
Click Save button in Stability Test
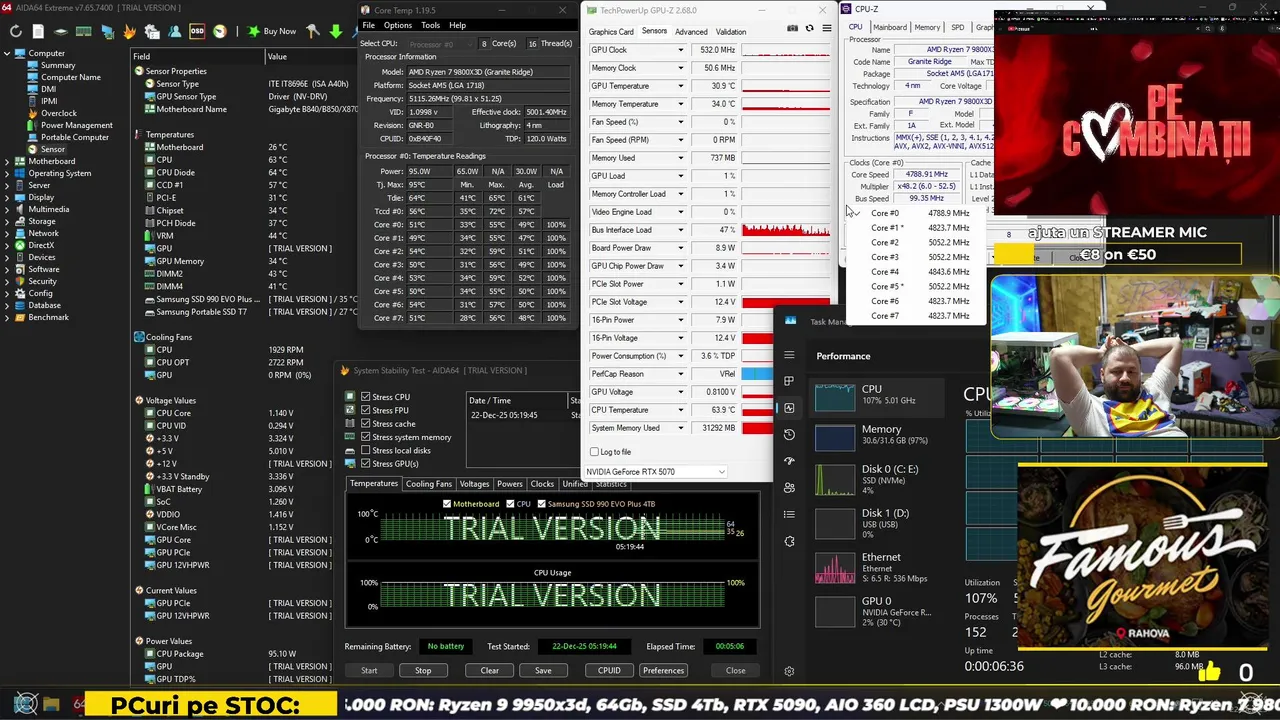(x=543, y=671)
